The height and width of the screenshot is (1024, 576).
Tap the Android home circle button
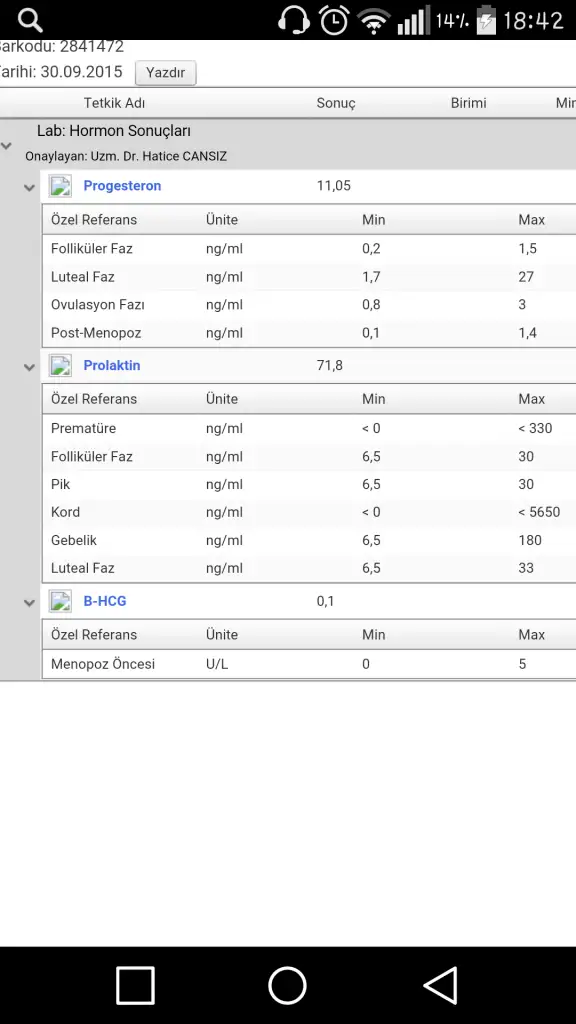287,985
